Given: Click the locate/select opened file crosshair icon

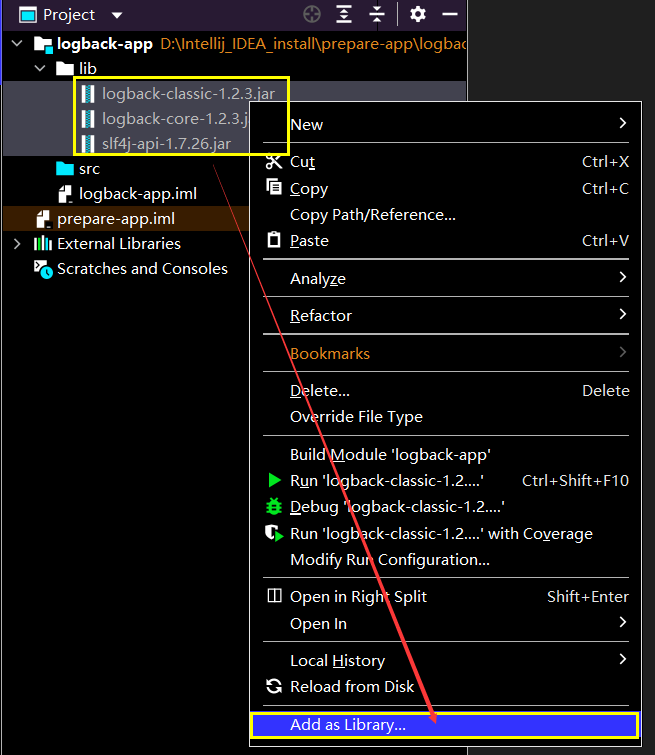Looking at the screenshot, I should pos(312,14).
